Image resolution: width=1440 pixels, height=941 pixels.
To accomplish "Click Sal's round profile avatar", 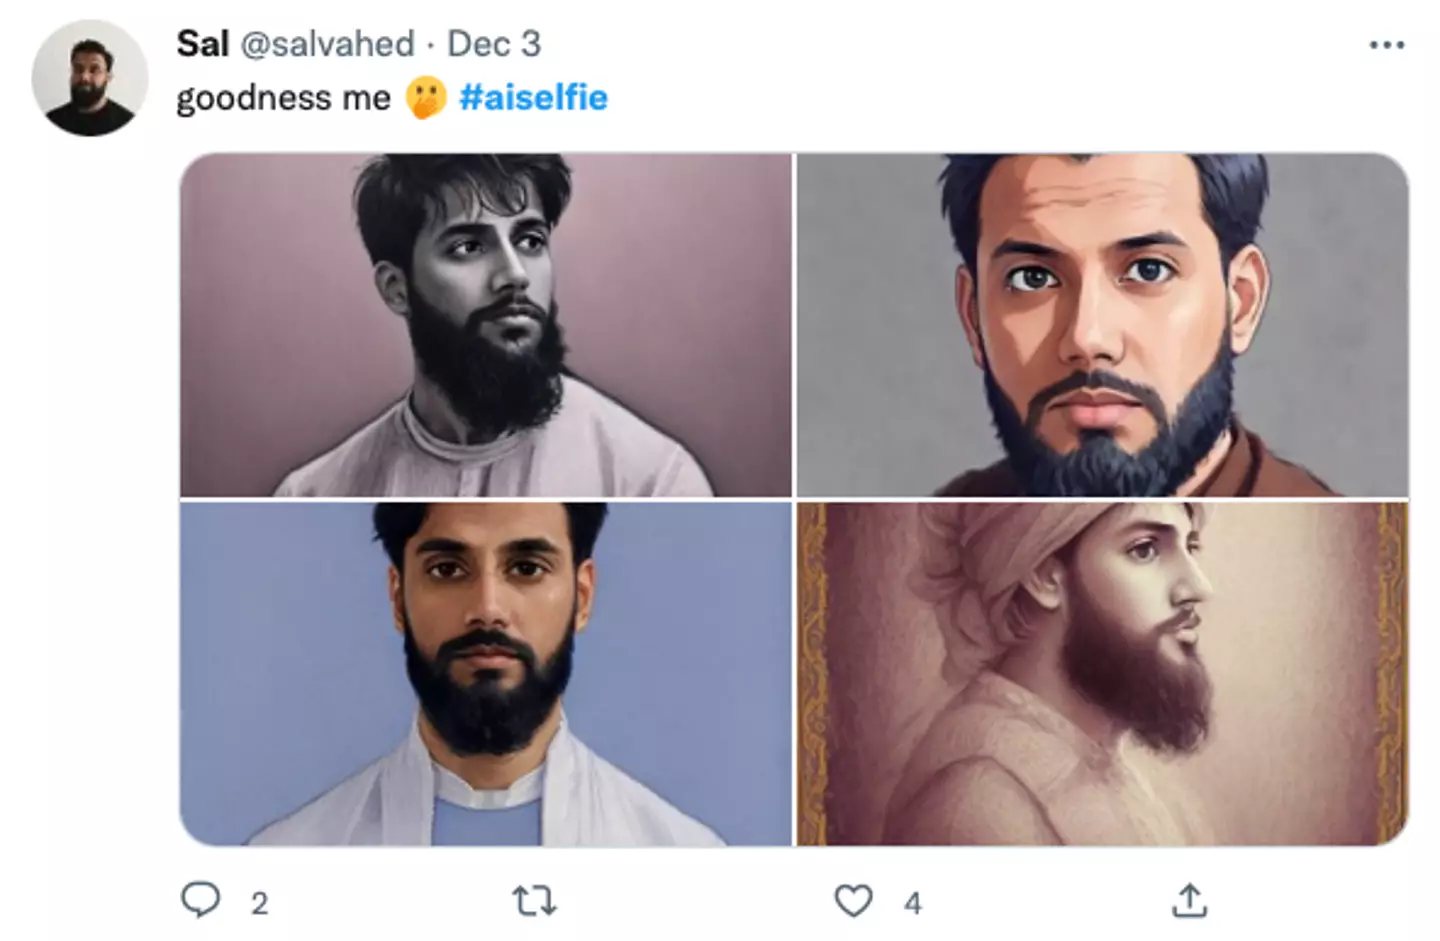I will 89,78.
